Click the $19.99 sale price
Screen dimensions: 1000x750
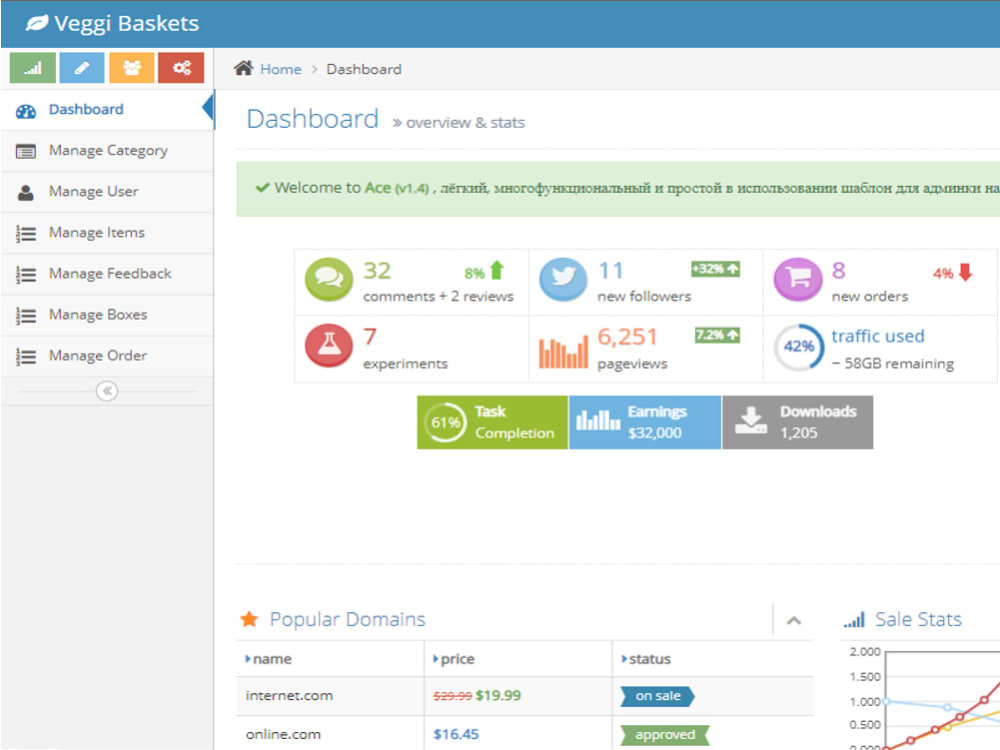[498, 695]
